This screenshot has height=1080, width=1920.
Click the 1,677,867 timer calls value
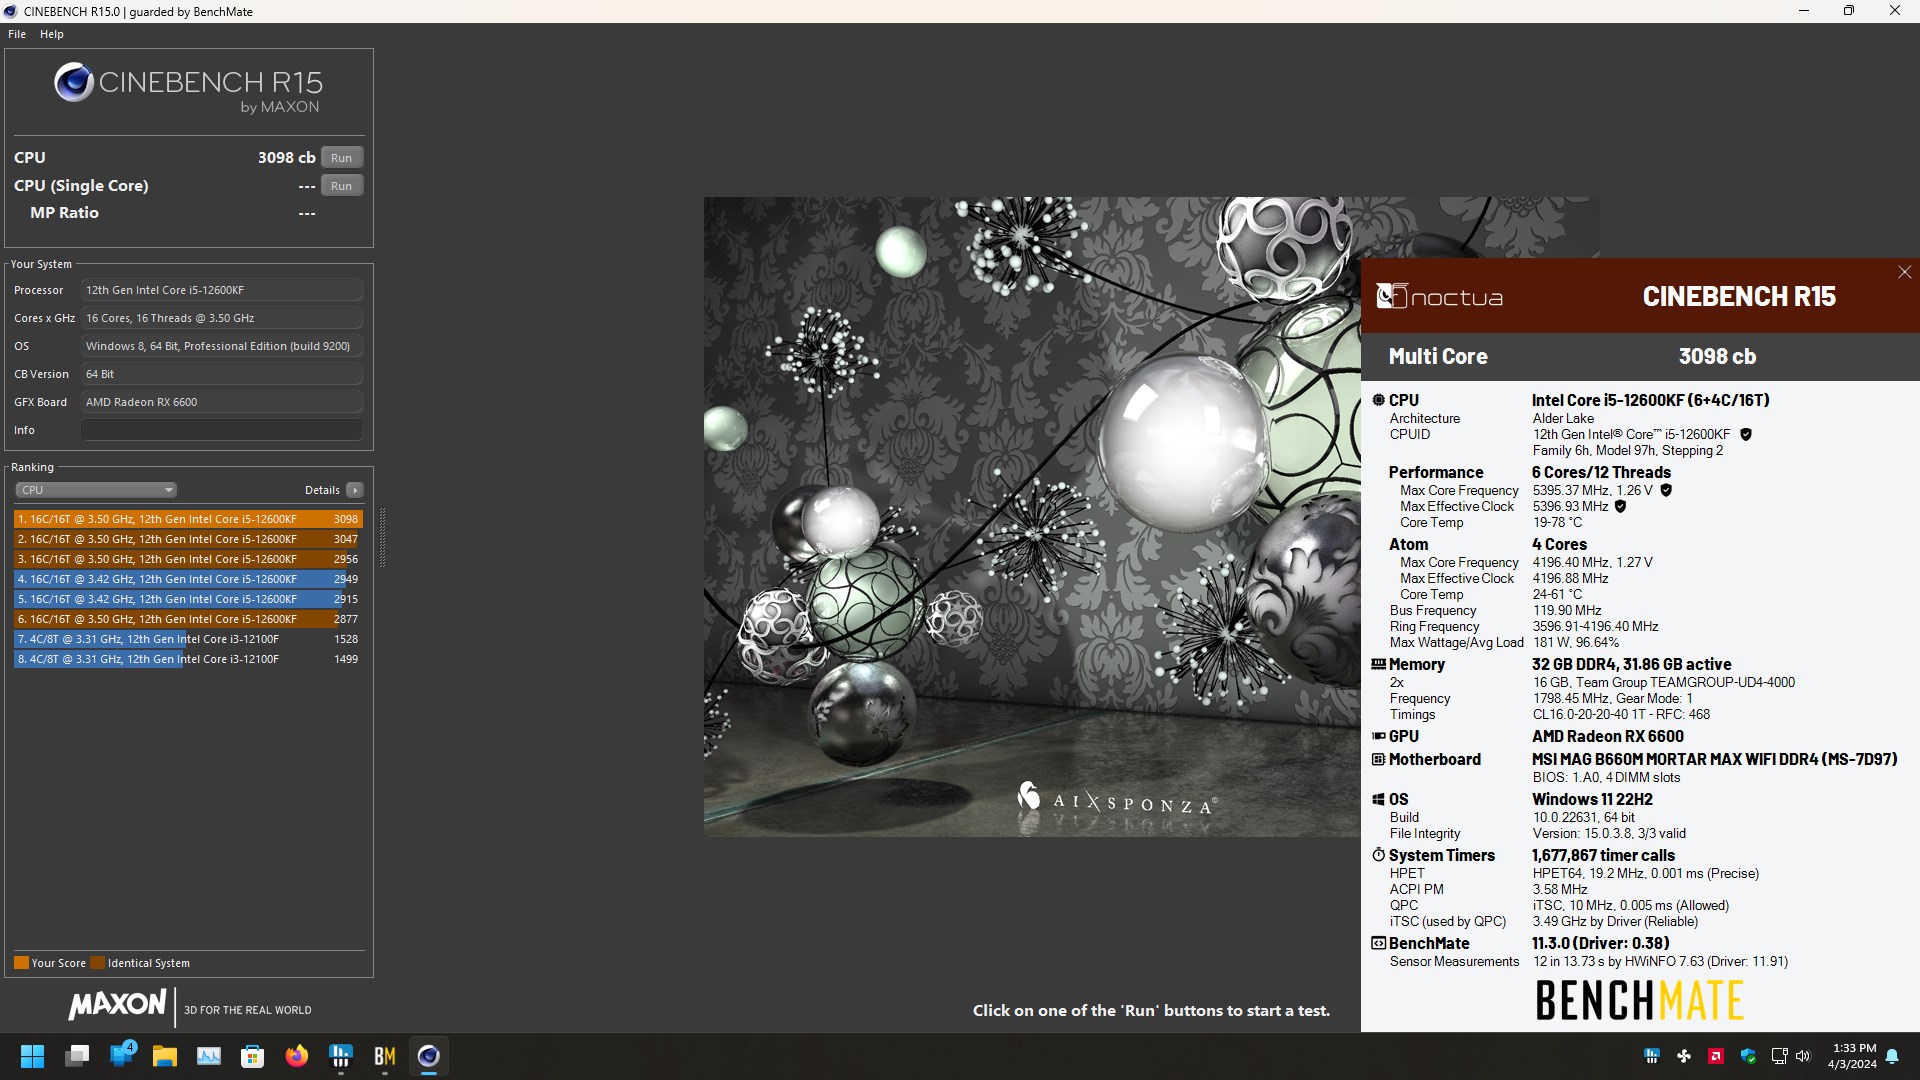(x=1603, y=855)
